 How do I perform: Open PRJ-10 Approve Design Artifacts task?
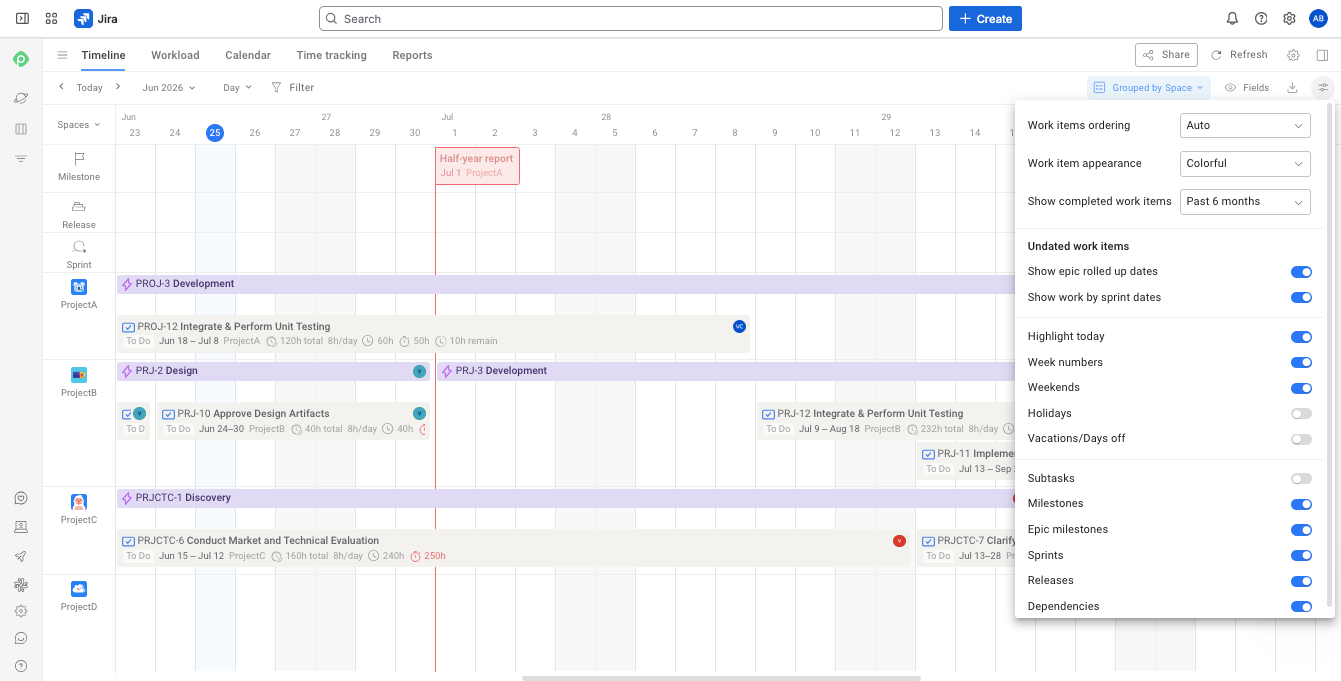click(293, 421)
